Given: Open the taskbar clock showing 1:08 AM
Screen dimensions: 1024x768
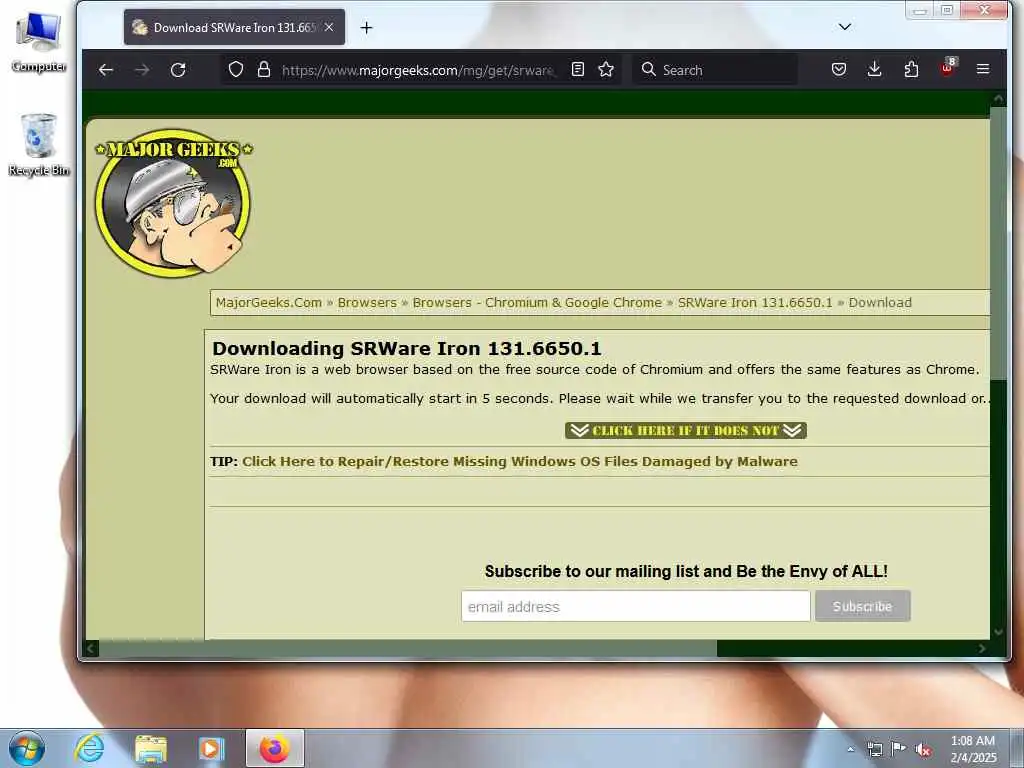Looking at the screenshot, I should [x=973, y=749].
